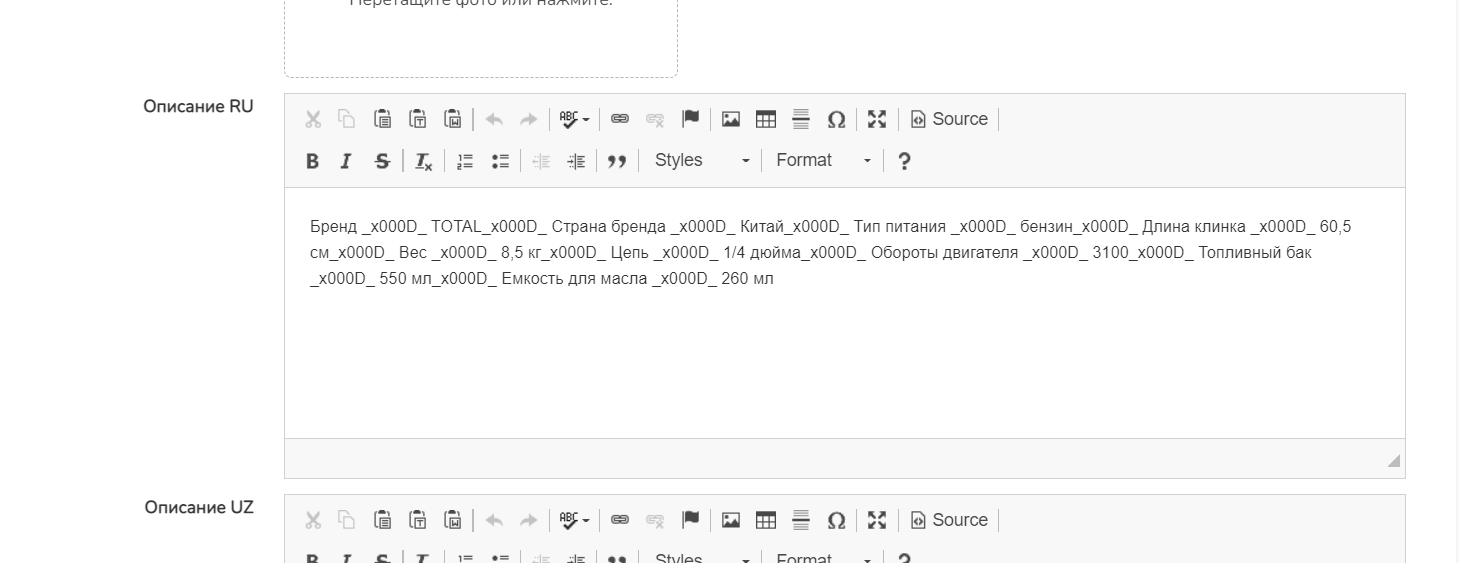
Task: Insert an anchor flag in Описание RU editor
Action: [x=690, y=120]
